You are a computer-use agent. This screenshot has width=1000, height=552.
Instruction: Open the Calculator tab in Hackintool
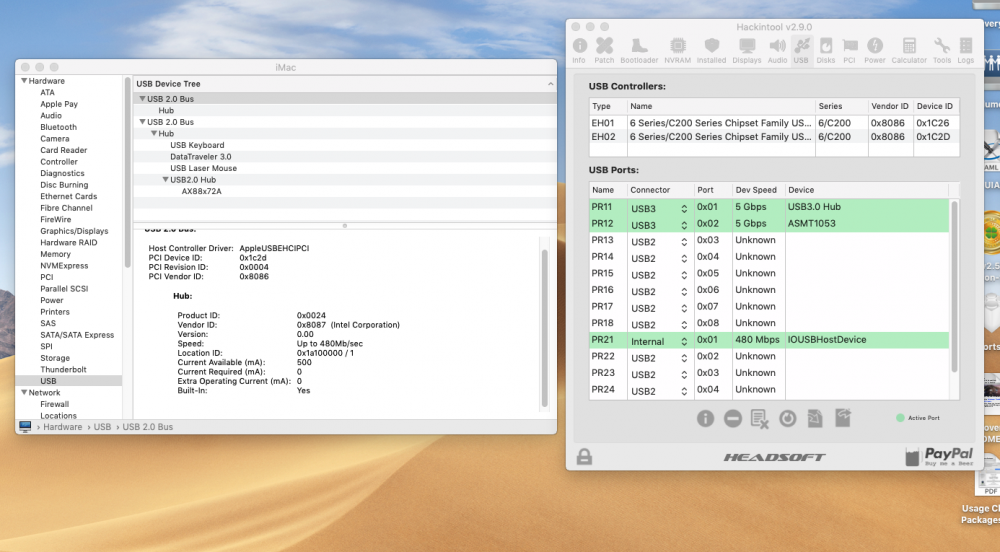click(x=909, y=50)
